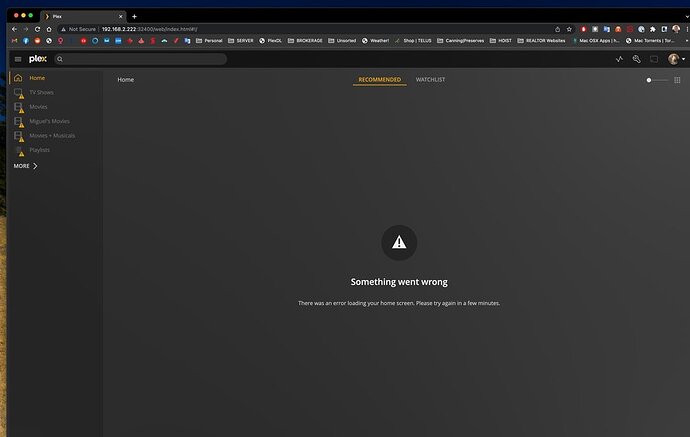Open a new browser tab
This screenshot has width=690, height=437.
(134, 16)
